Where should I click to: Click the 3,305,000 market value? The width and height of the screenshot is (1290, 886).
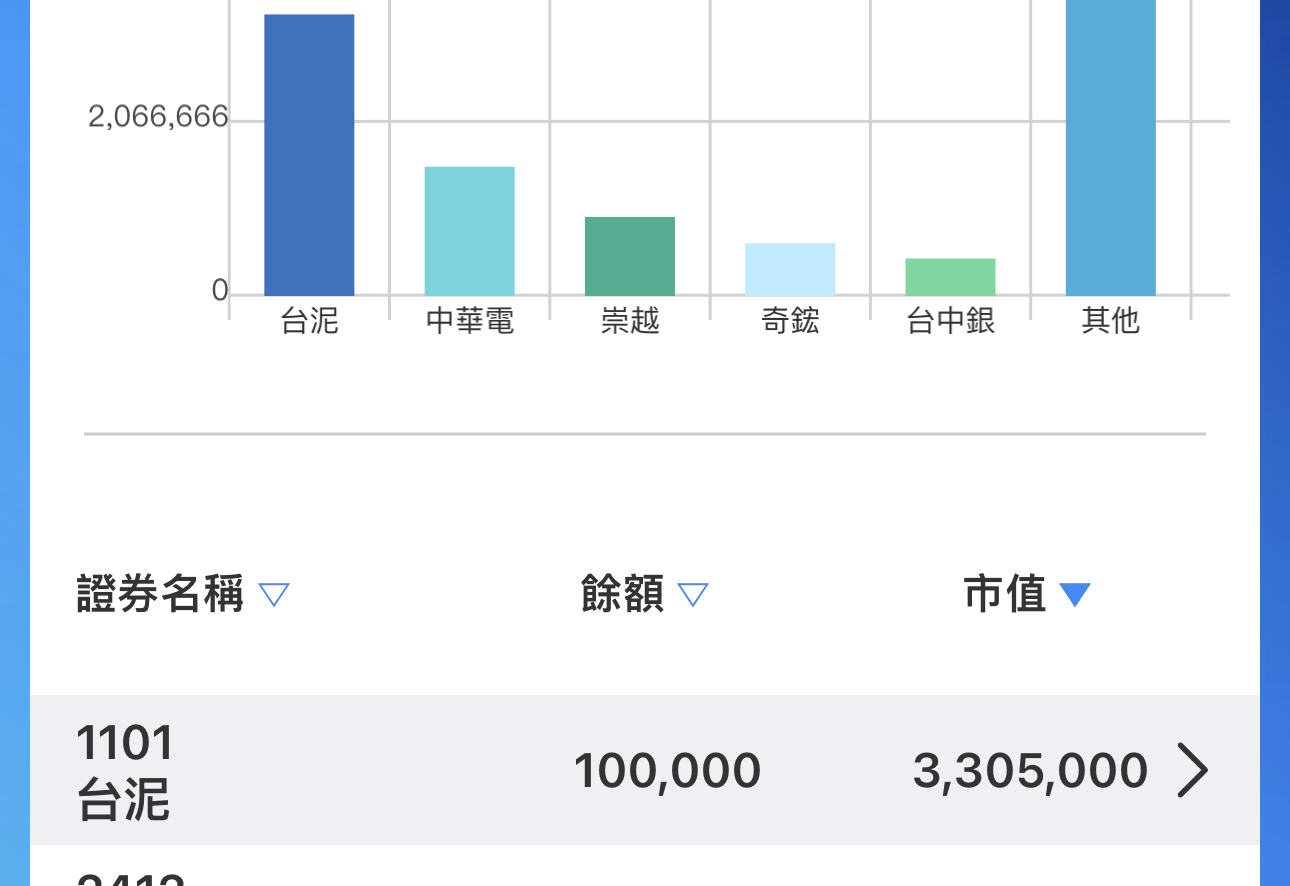tap(1030, 771)
